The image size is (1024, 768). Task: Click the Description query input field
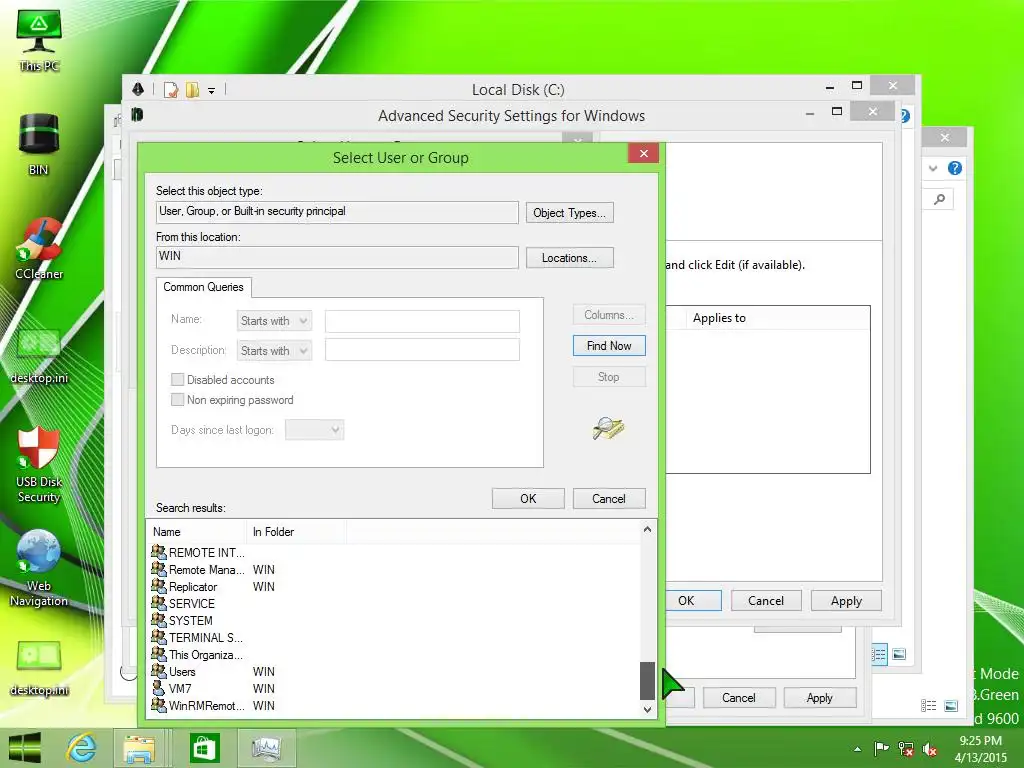click(x=422, y=350)
